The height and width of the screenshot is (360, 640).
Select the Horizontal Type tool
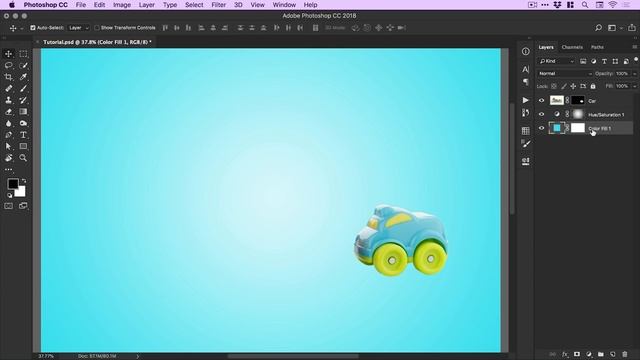tap(23, 135)
